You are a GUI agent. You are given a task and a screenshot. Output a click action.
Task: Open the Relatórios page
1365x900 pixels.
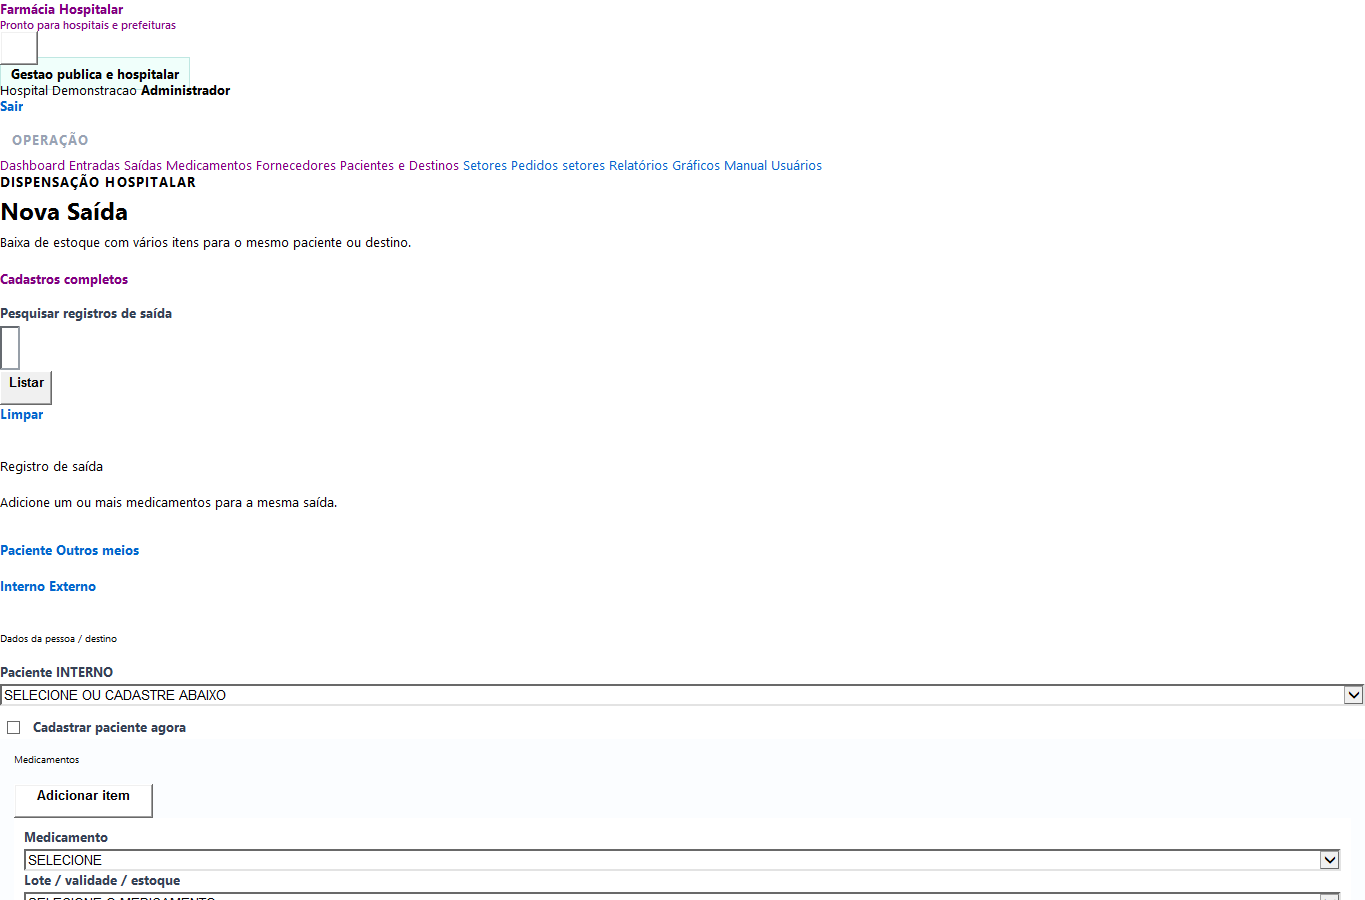[x=638, y=166]
